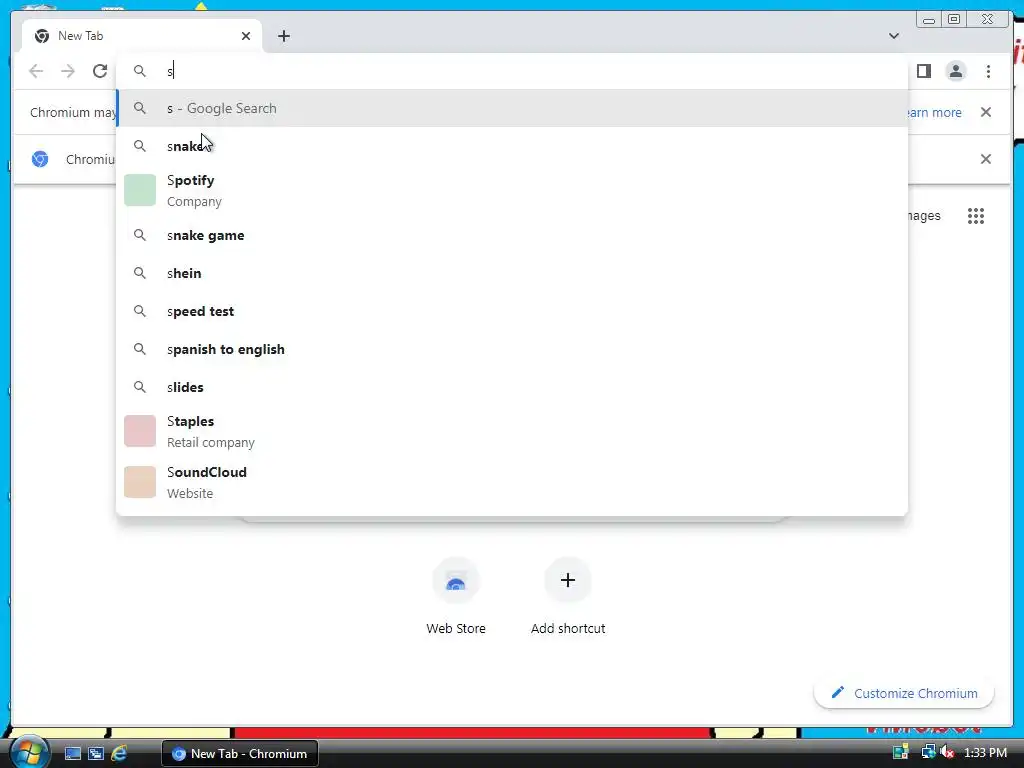Pick the 'spanish to english' suggestion
Viewport: 1024px width, 768px height.
[x=512, y=349]
